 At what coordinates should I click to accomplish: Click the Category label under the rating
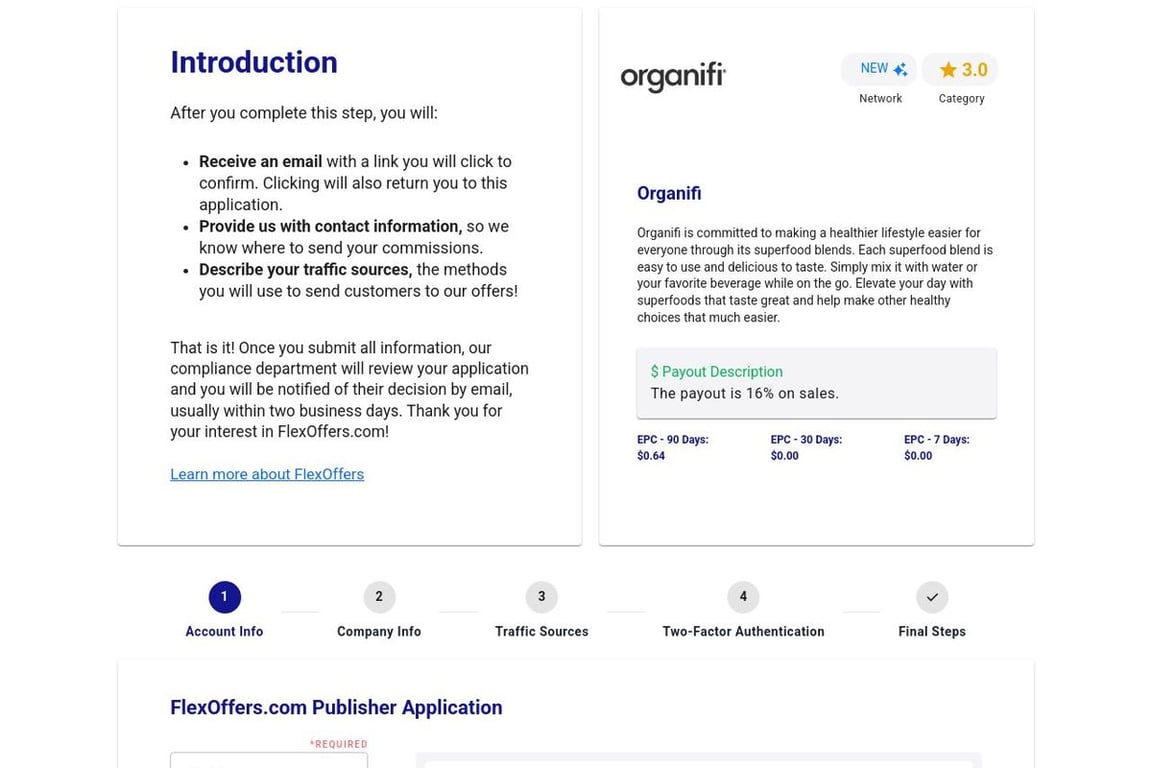[x=961, y=98]
